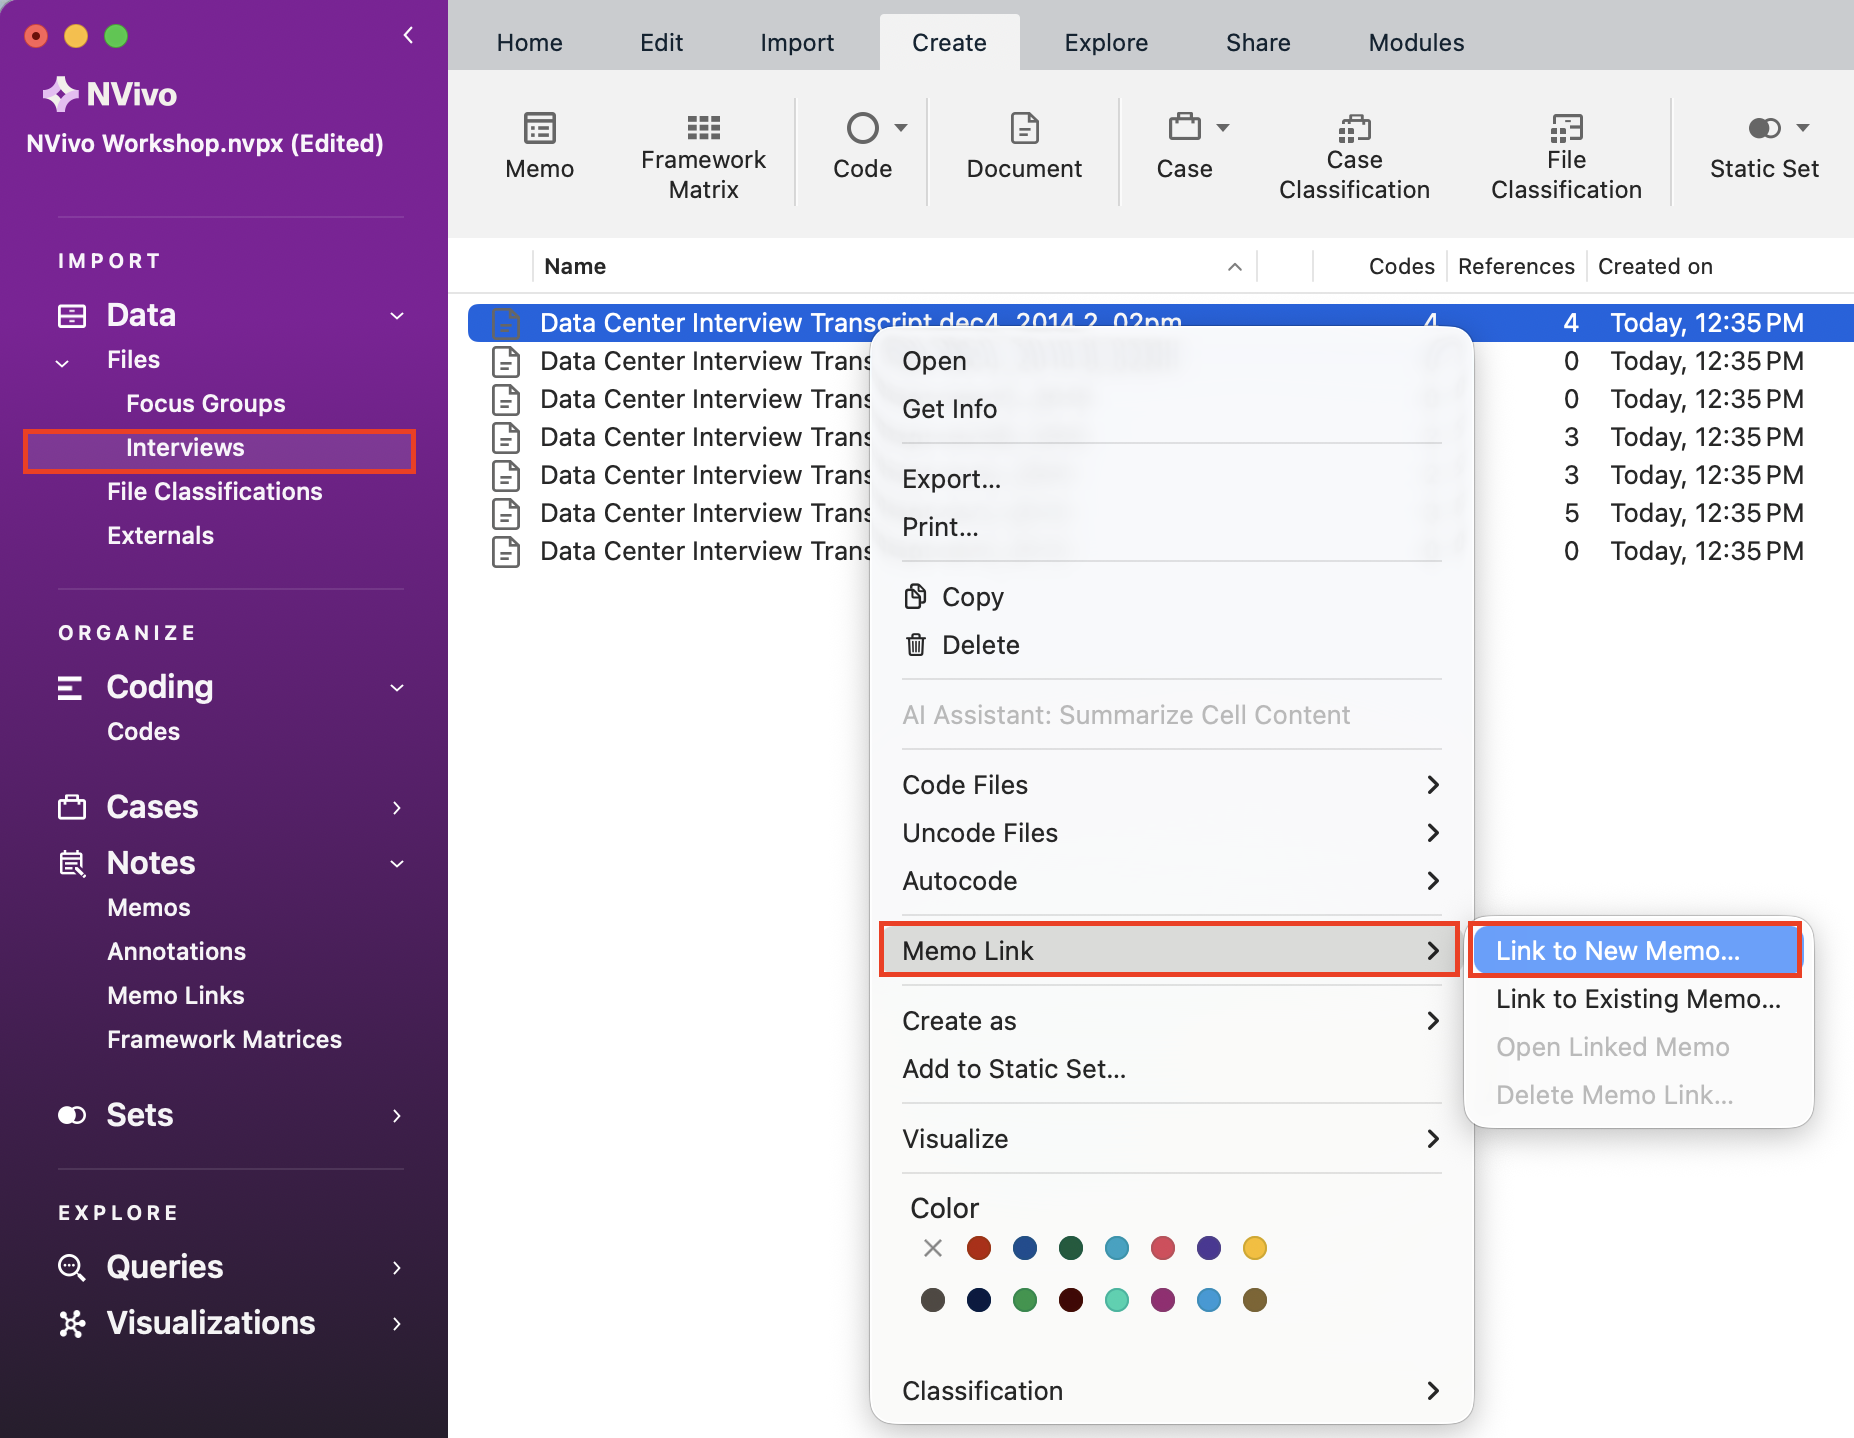Click the Memo ribbon icon

coord(540,128)
